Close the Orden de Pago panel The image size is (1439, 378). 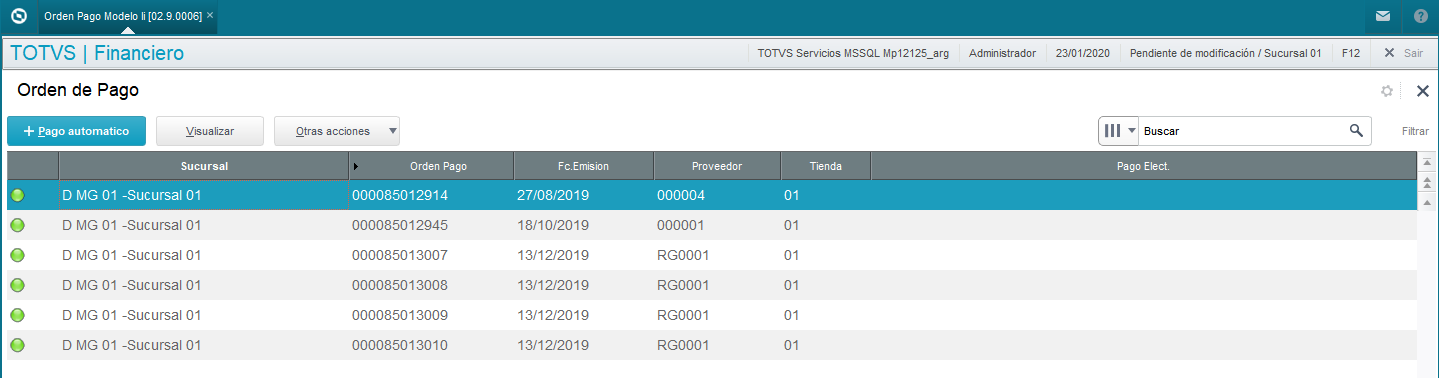tap(1423, 91)
